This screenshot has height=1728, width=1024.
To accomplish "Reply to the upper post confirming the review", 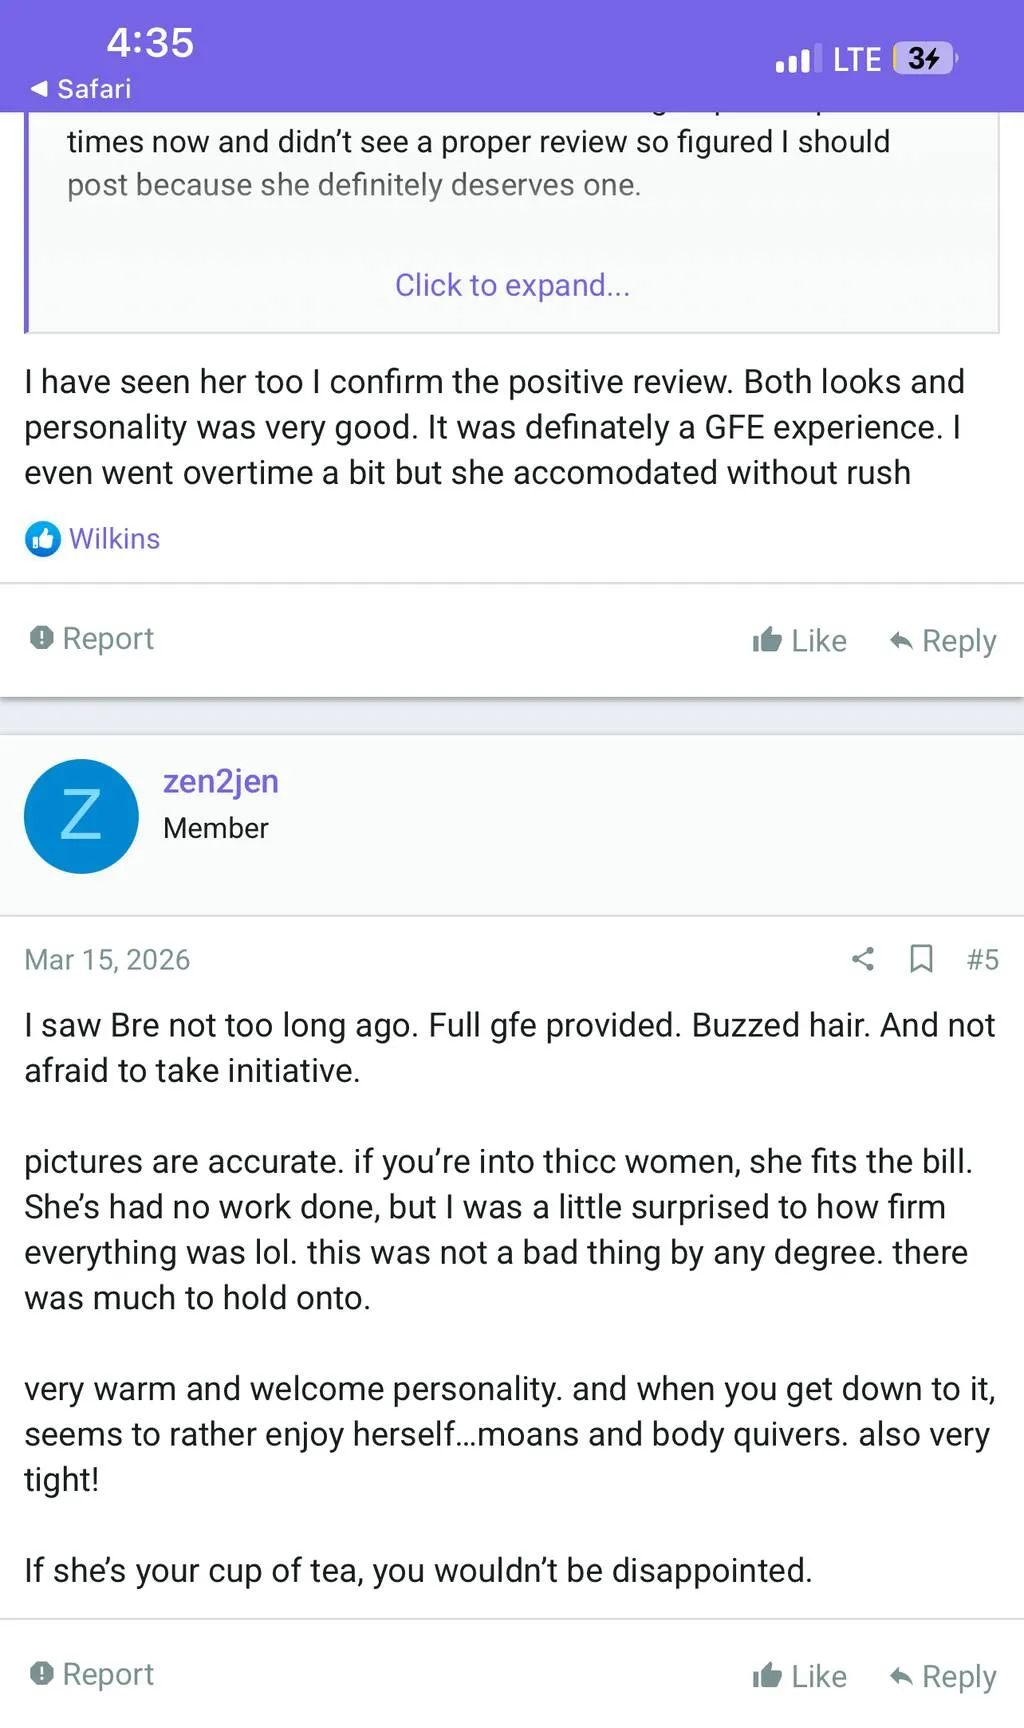I will [x=943, y=640].
